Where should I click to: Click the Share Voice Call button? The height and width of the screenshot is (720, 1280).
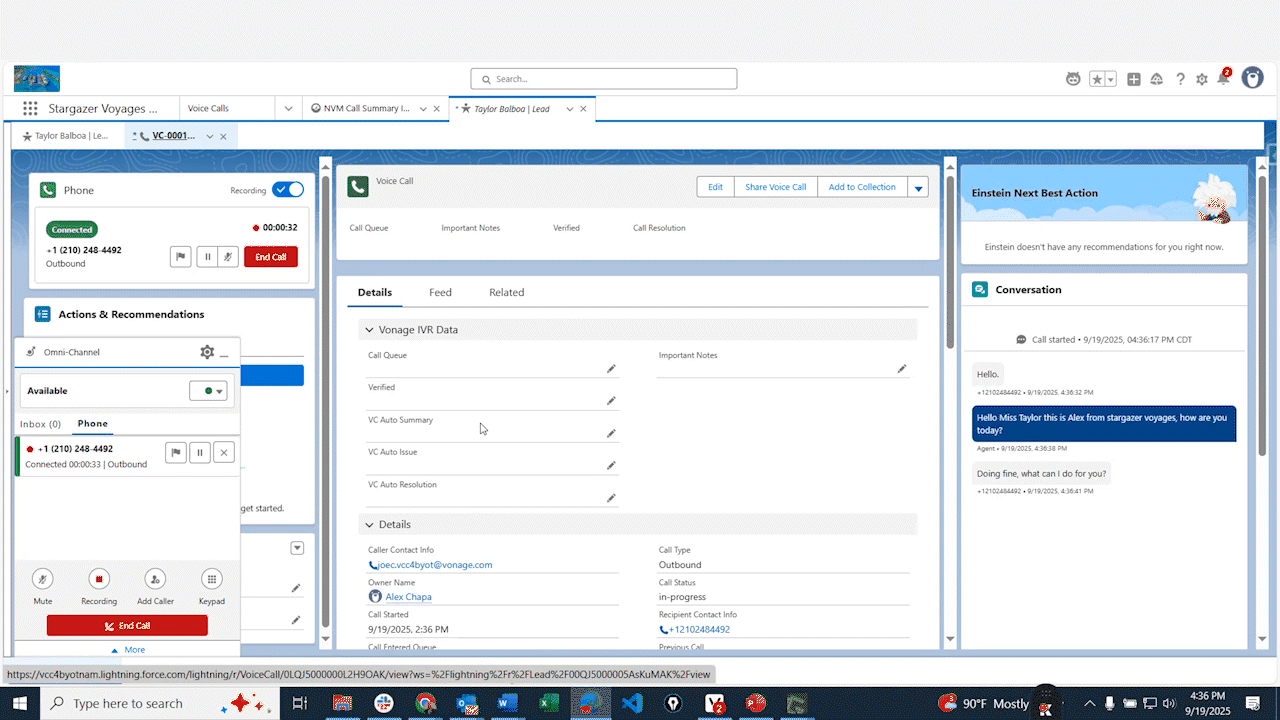[775, 186]
